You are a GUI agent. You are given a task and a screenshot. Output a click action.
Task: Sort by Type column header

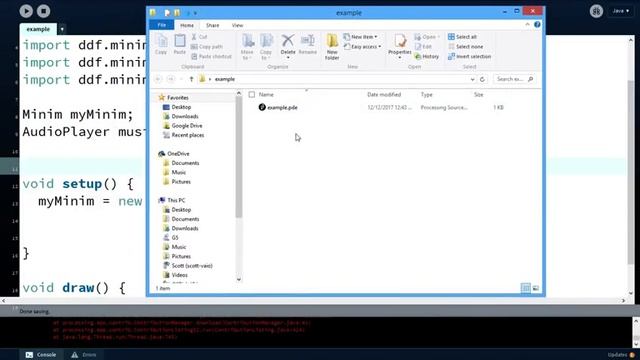pyautogui.click(x=427, y=94)
